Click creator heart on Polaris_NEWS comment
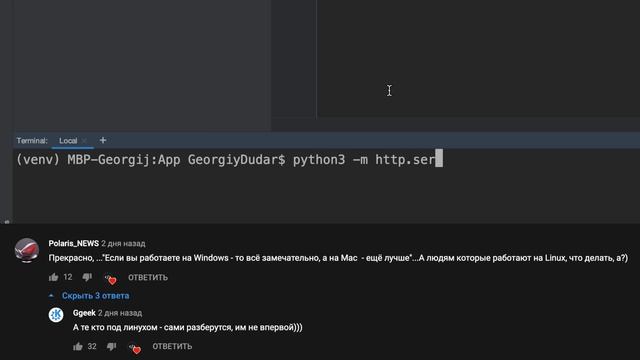 point(110,279)
